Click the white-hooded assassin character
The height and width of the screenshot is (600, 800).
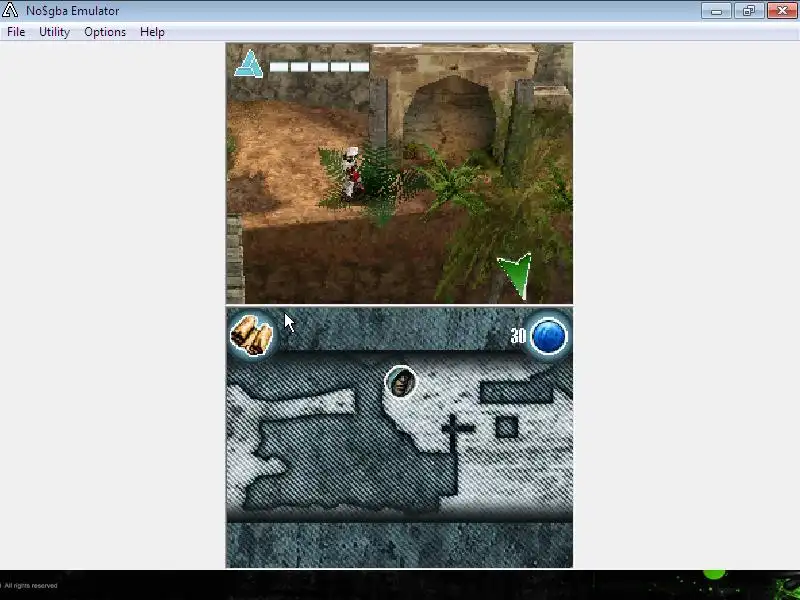(352, 172)
